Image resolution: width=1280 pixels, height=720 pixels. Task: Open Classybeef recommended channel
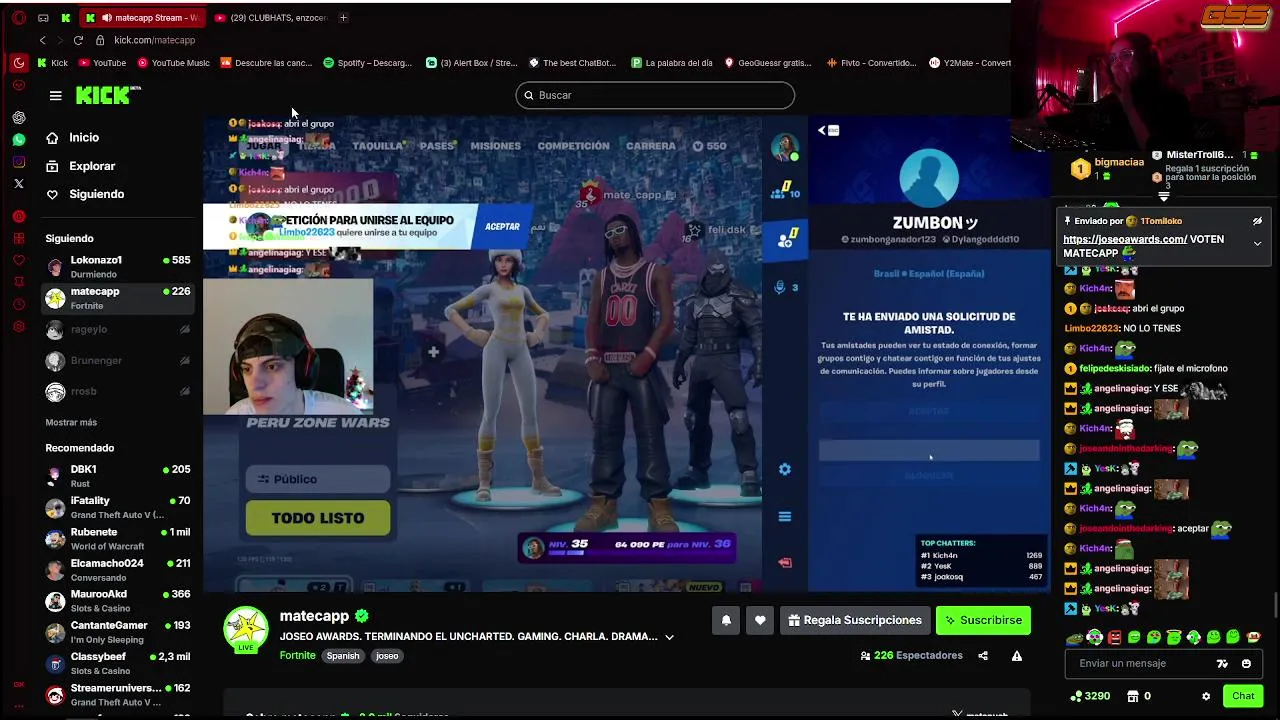pos(117,663)
